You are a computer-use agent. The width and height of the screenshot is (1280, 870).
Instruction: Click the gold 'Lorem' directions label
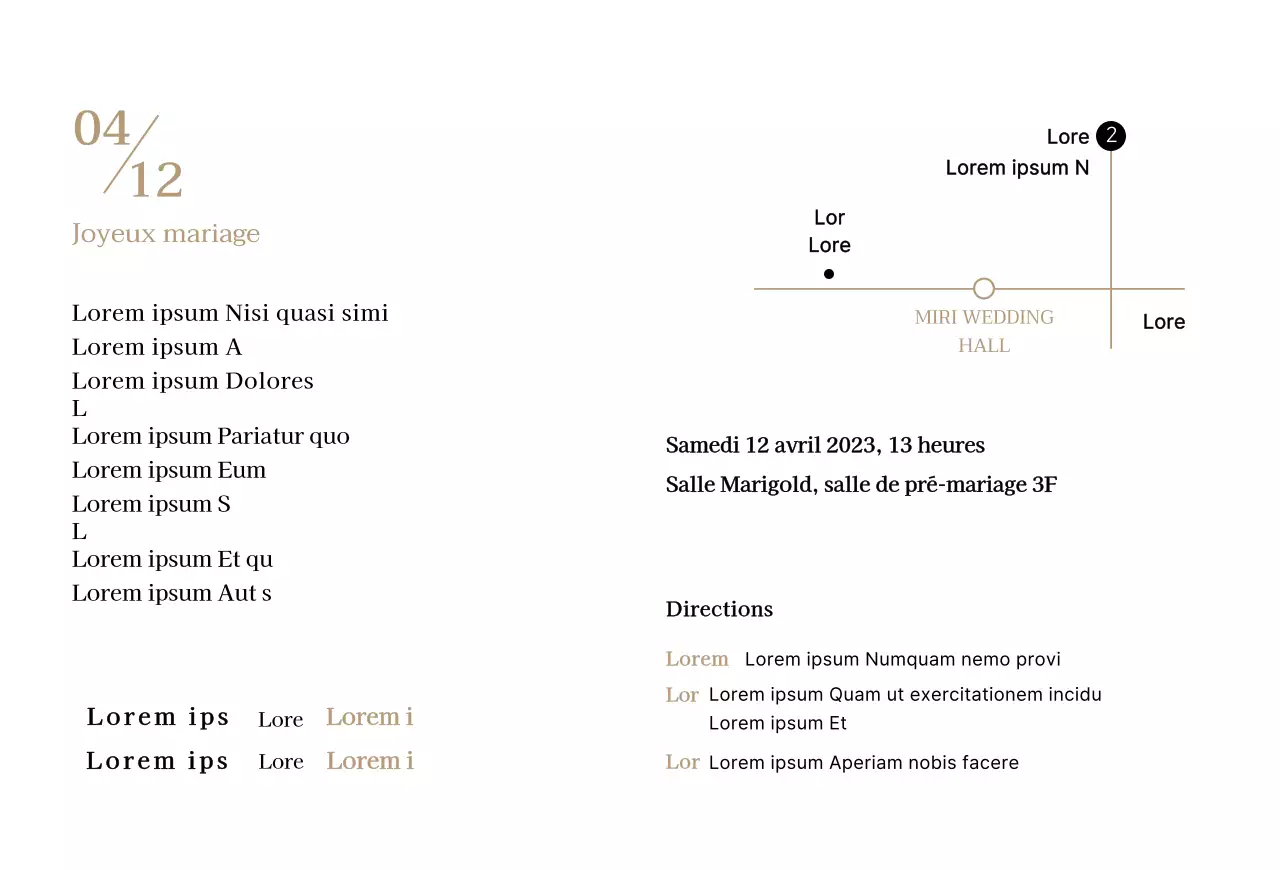(697, 659)
